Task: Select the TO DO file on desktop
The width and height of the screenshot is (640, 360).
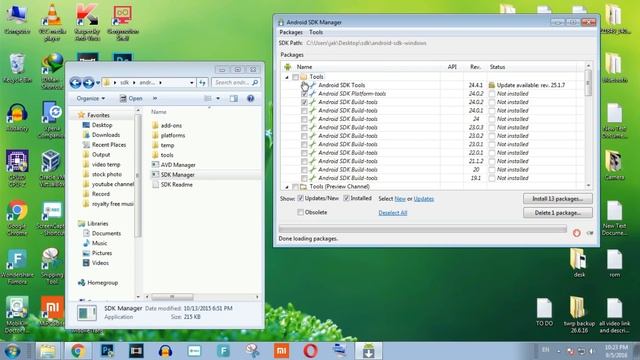Action: (x=544, y=312)
